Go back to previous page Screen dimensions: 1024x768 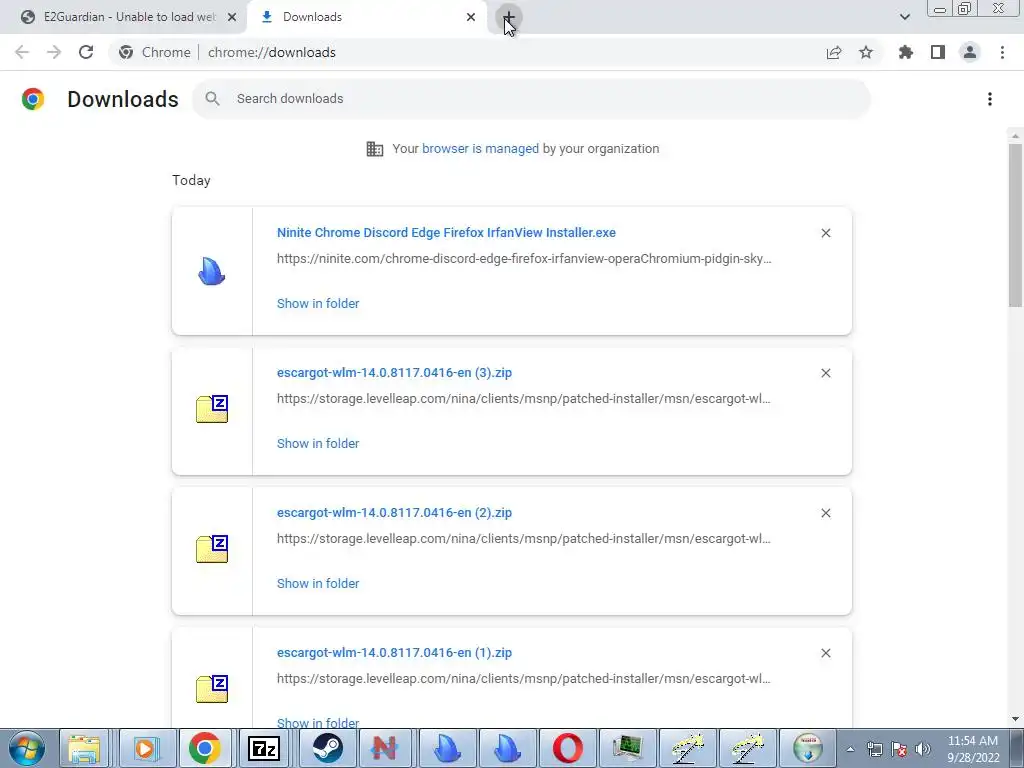[22, 52]
